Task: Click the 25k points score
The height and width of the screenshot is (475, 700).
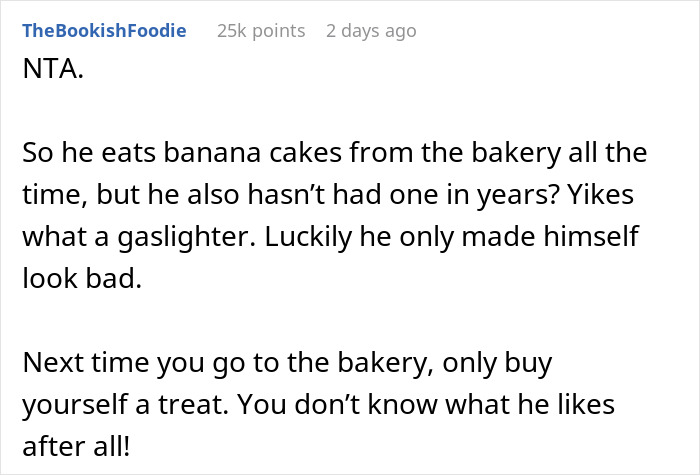Action: click(261, 30)
